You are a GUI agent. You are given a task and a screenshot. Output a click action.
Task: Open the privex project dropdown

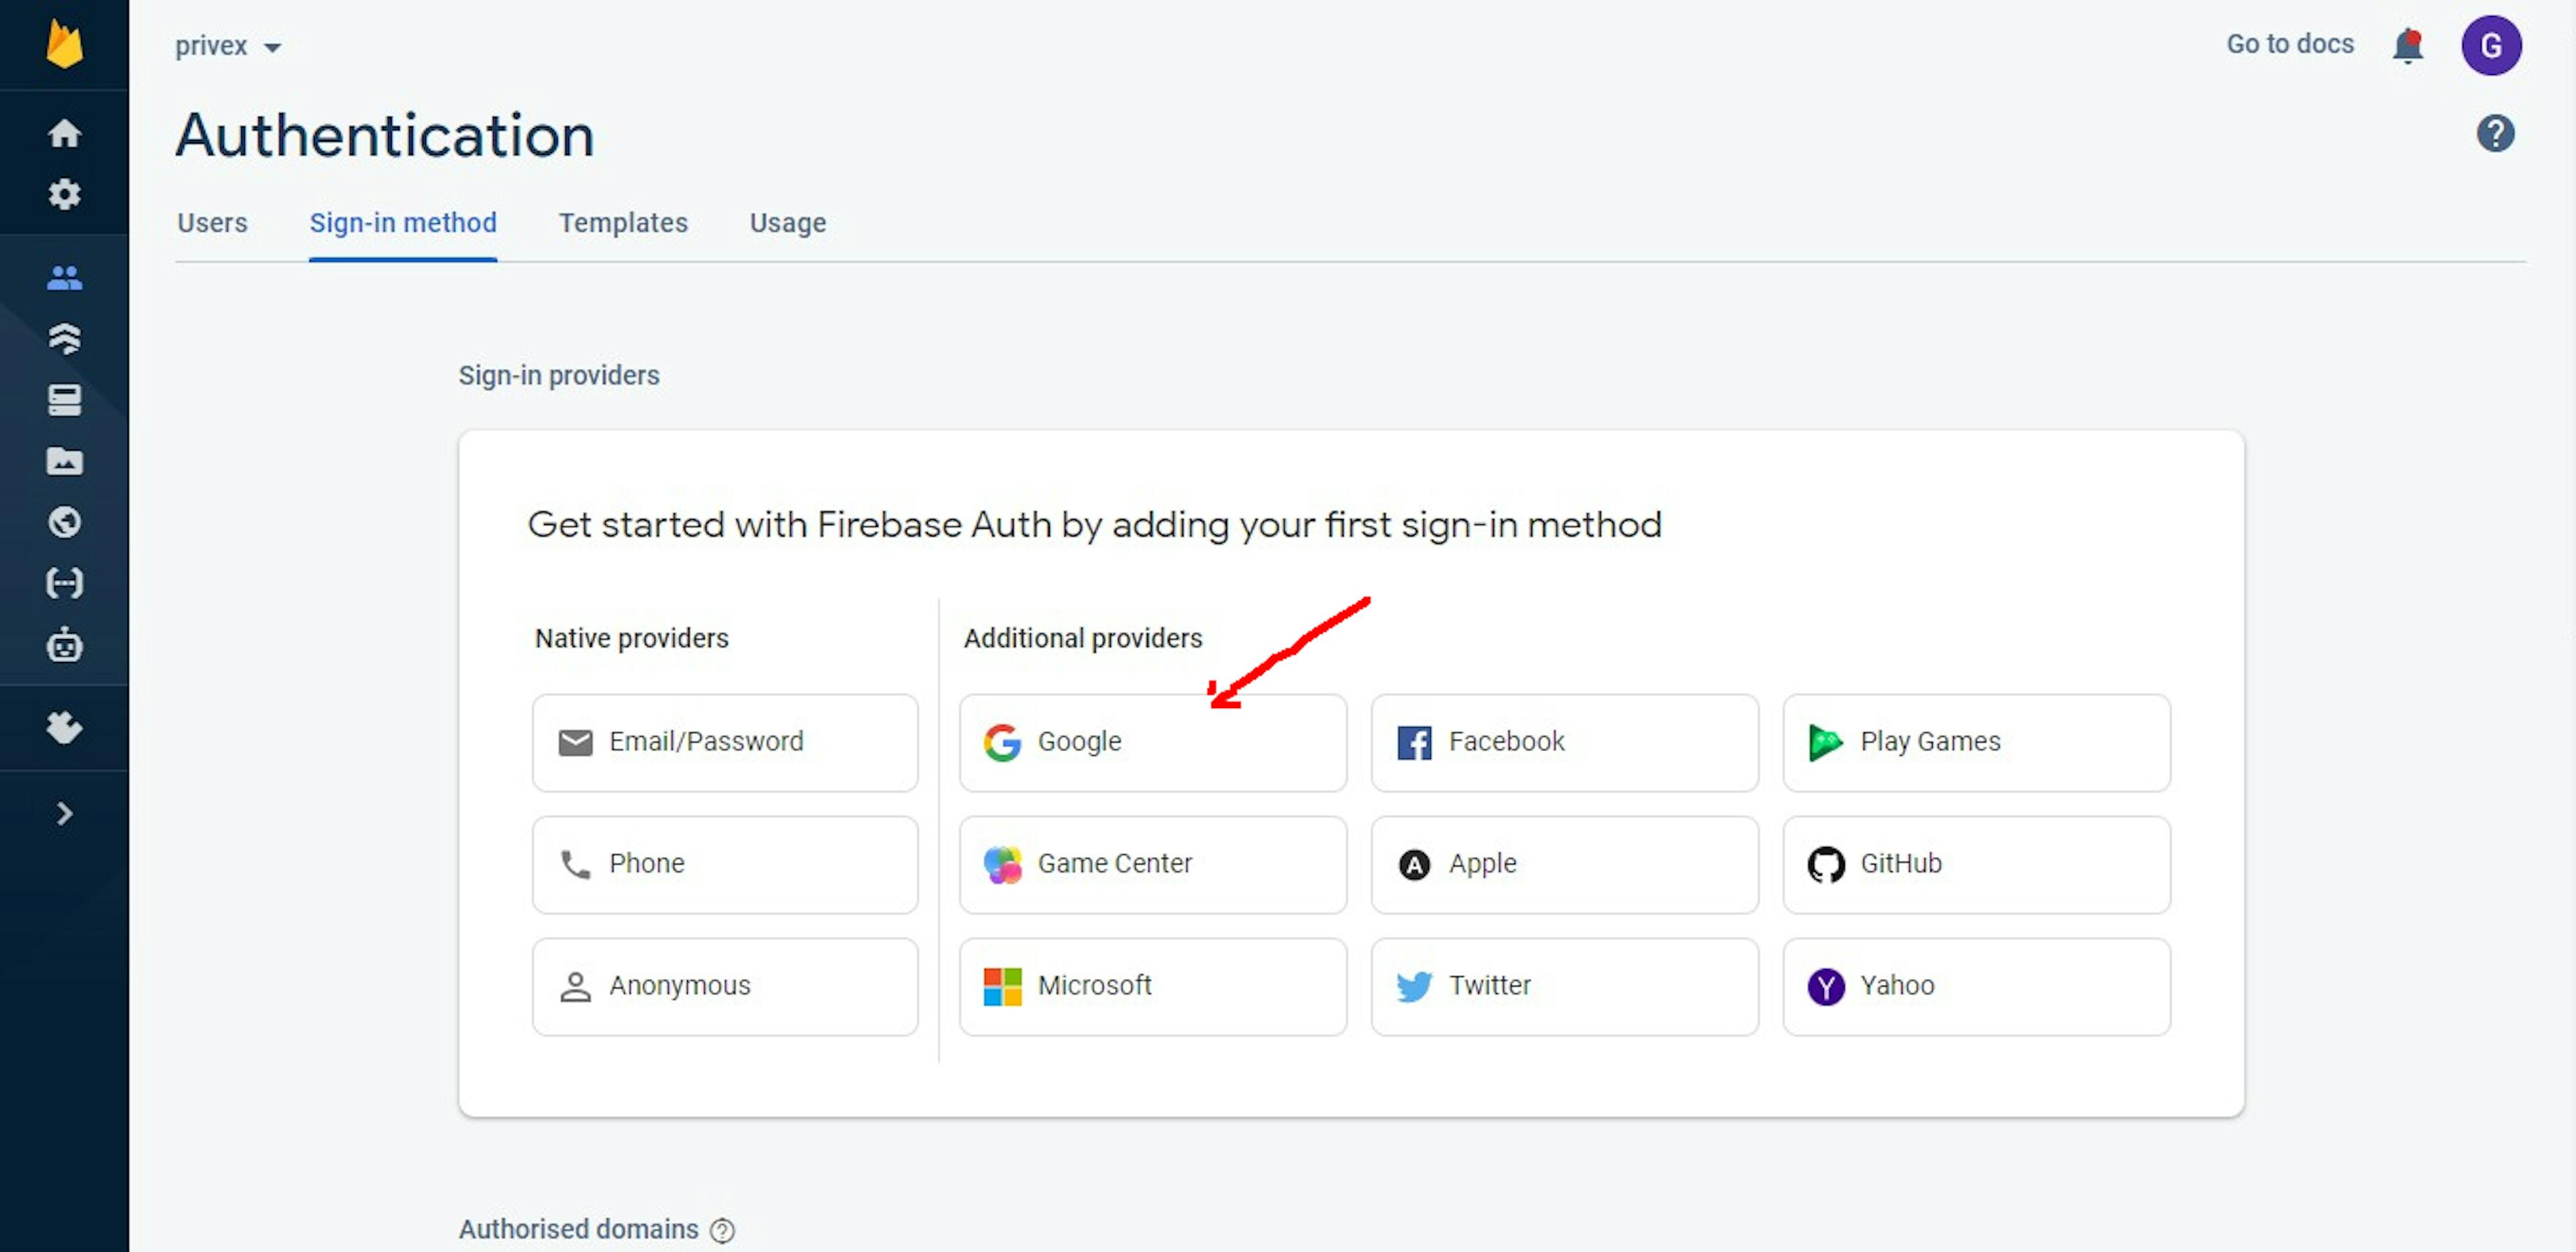click(x=229, y=46)
